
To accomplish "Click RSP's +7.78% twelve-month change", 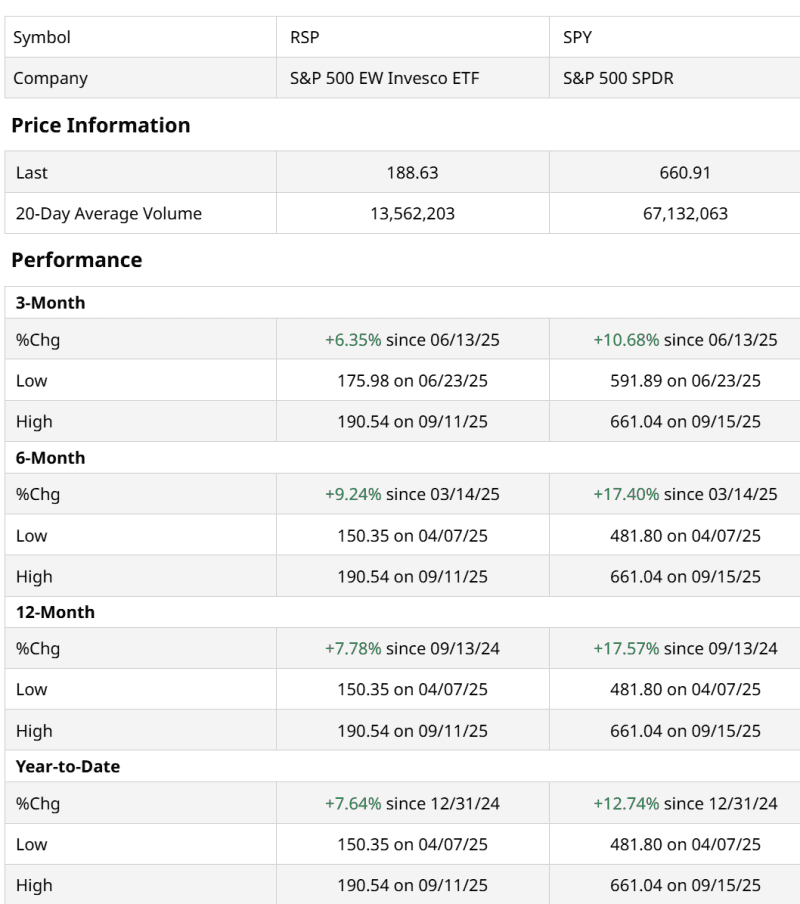I will [353, 649].
